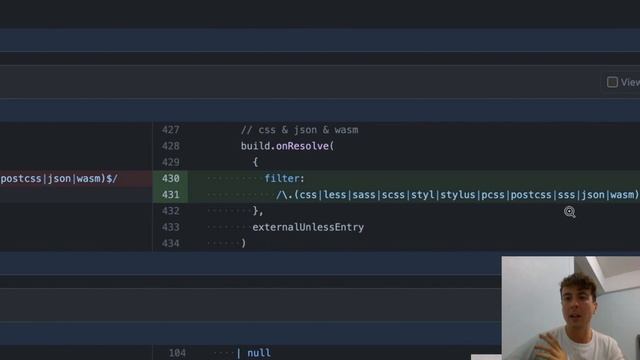The width and height of the screenshot is (640, 360).
Task: Click the '| null' code line
Action: (253, 353)
